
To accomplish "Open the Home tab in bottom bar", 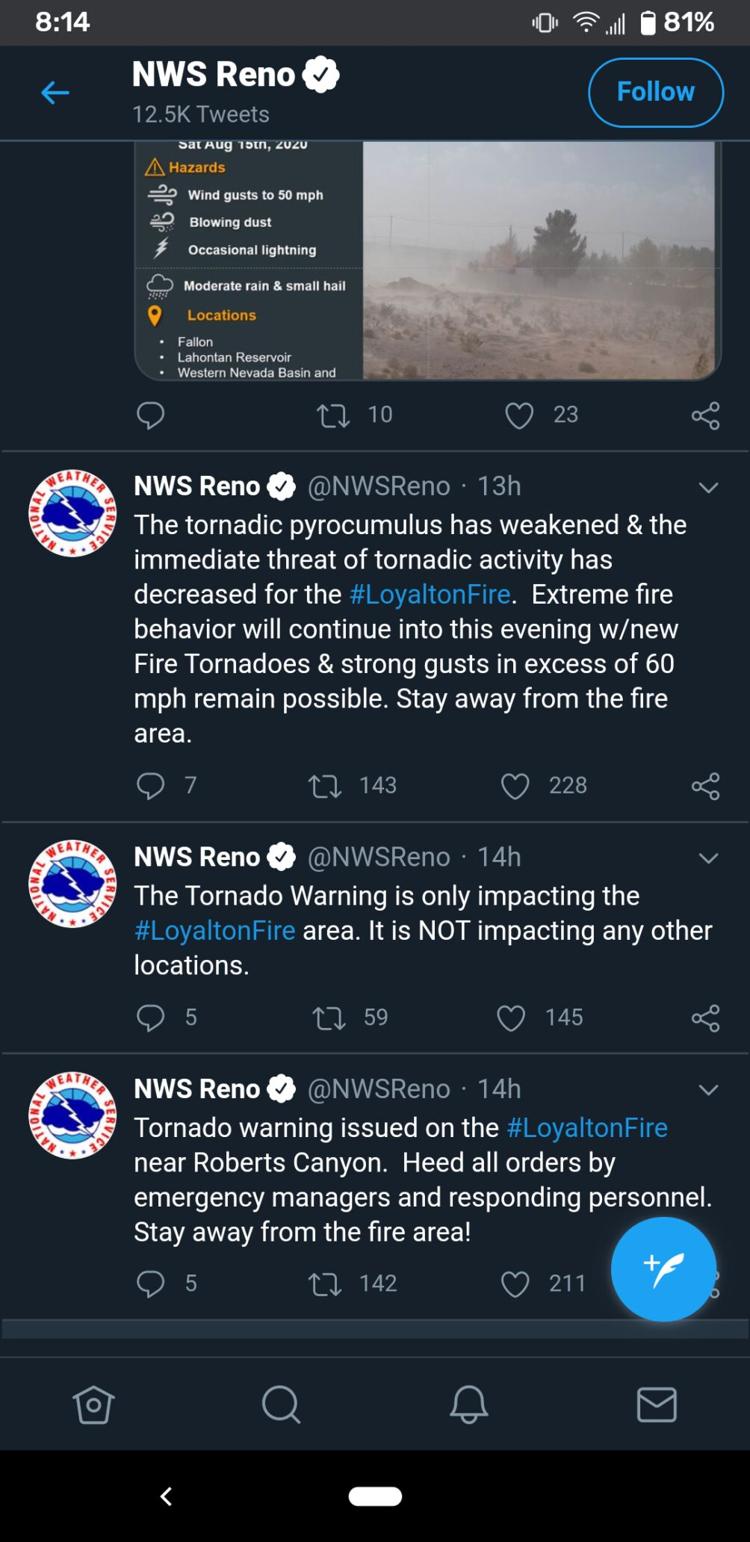I will tap(94, 1405).
